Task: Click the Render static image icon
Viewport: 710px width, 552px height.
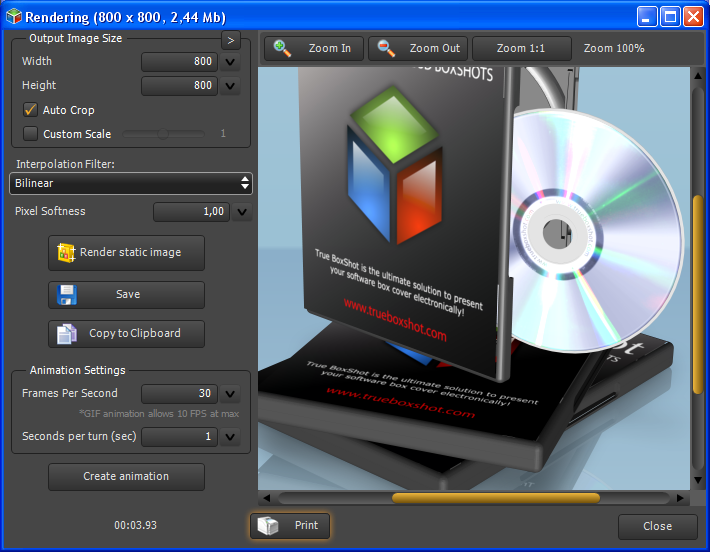Action: (x=67, y=253)
